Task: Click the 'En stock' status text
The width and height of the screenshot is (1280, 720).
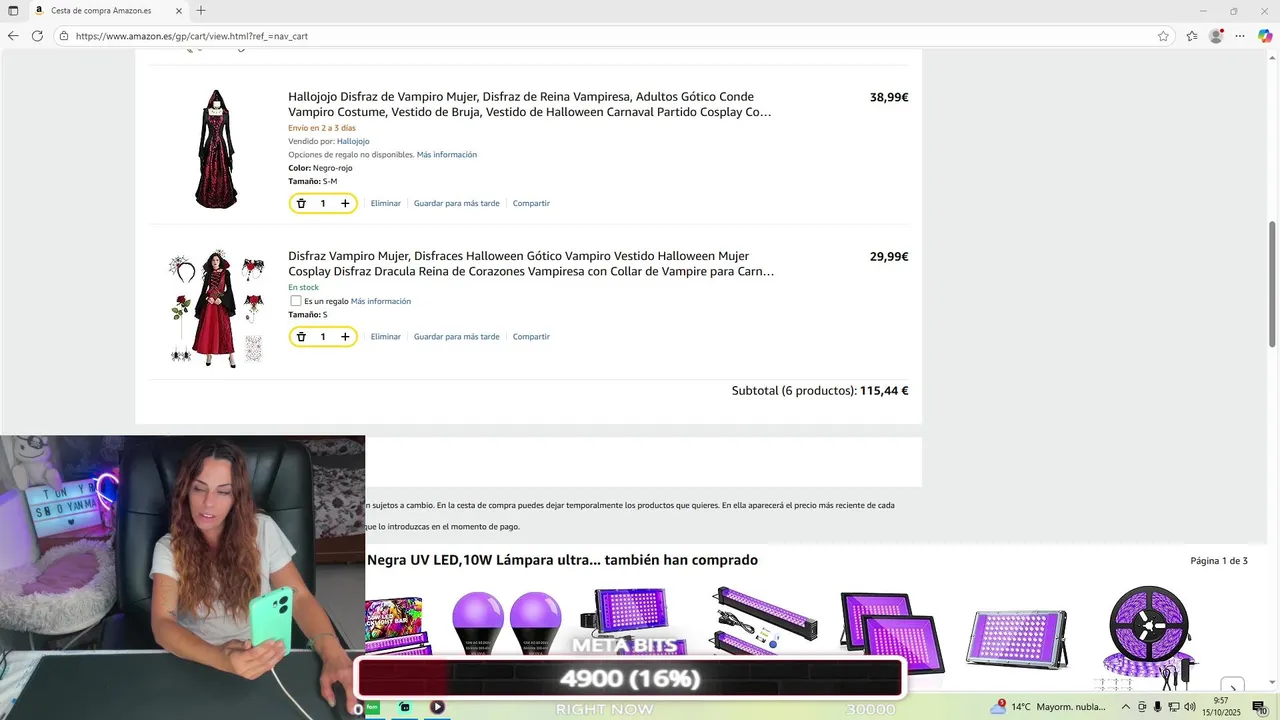Action: 304,287
